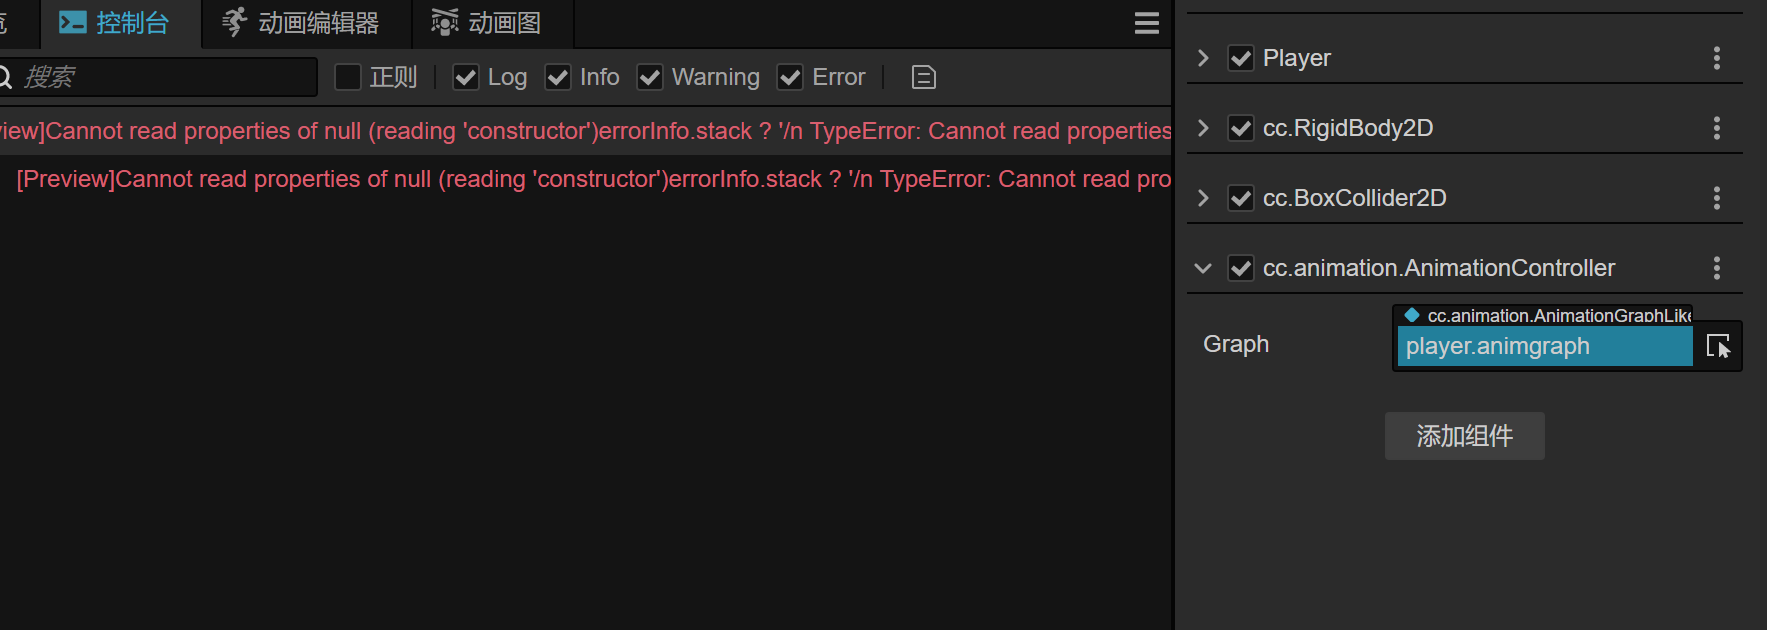
Task: Click the player.animgraph asset field
Action: (1543, 347)
